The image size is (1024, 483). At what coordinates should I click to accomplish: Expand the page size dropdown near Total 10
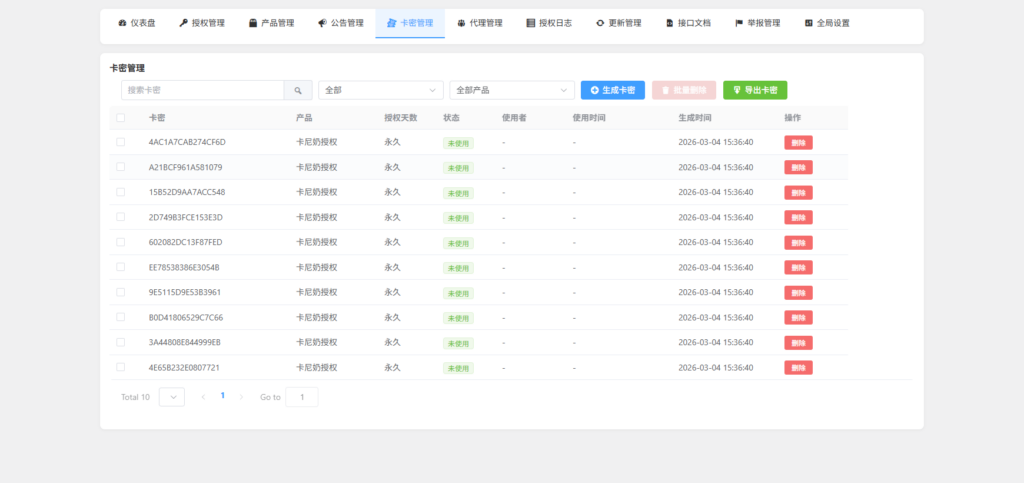coord(172,397)
